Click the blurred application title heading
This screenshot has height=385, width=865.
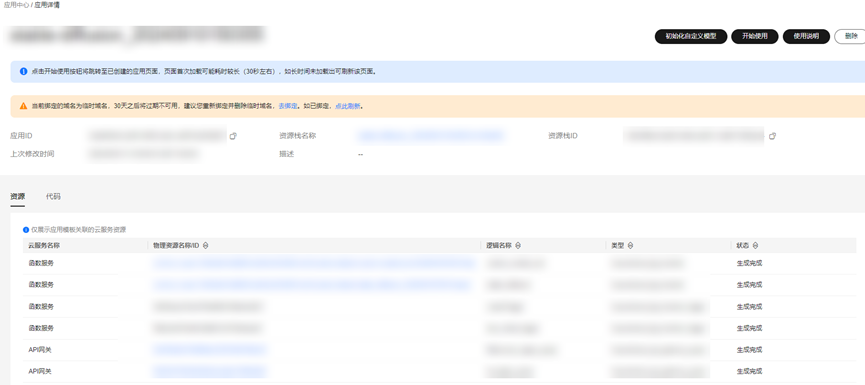click(x=137, y=35)
